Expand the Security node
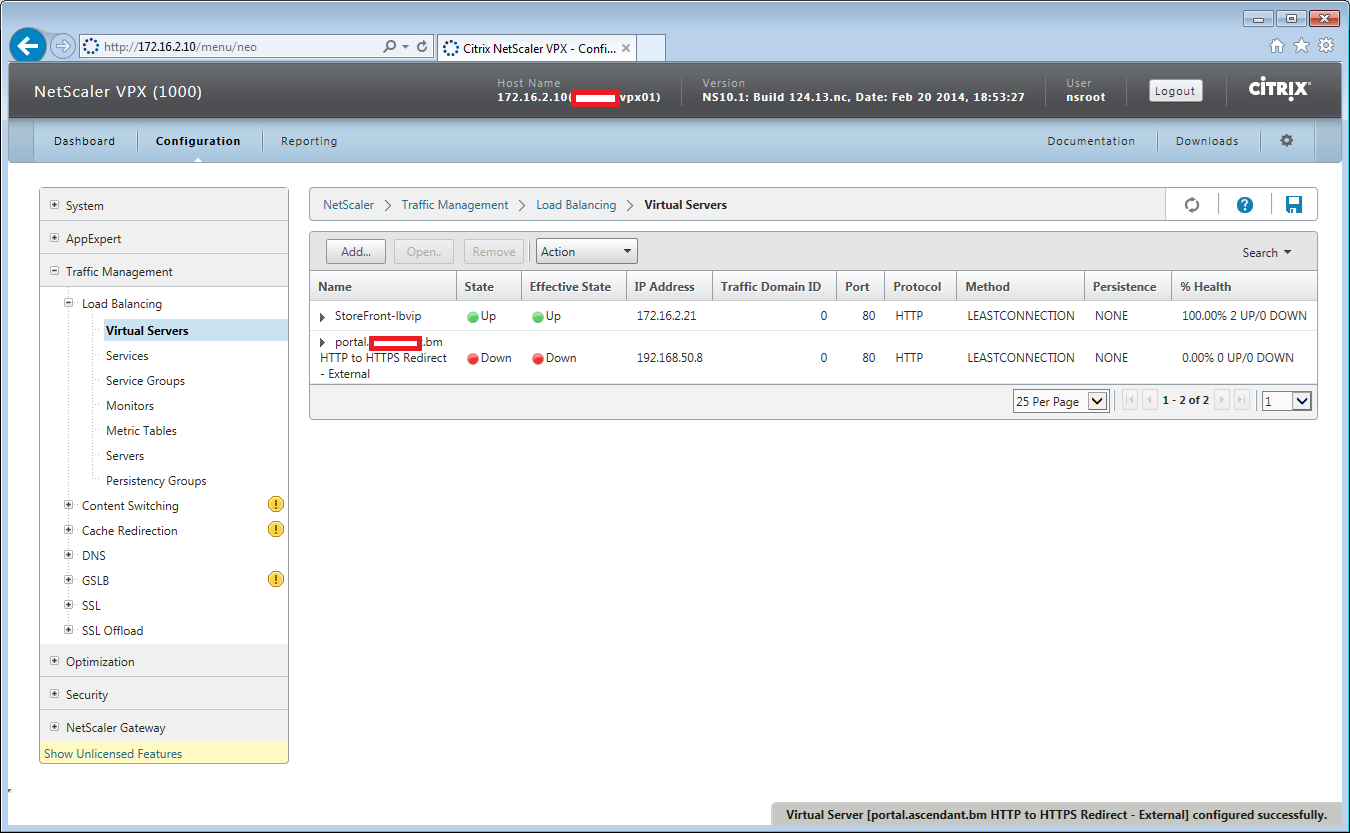The width and height of the screenshot is (1350, 833). click(x=55, y=695)
